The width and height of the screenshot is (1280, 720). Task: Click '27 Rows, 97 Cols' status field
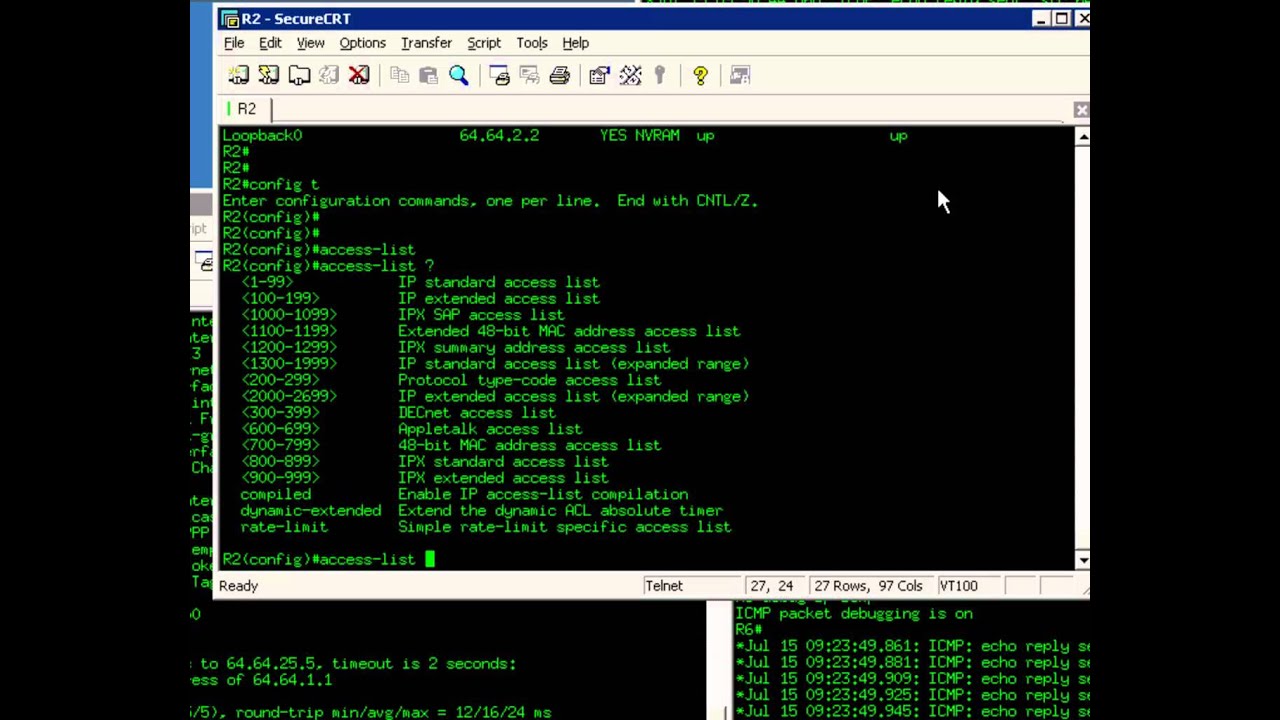tap(868, 586)
